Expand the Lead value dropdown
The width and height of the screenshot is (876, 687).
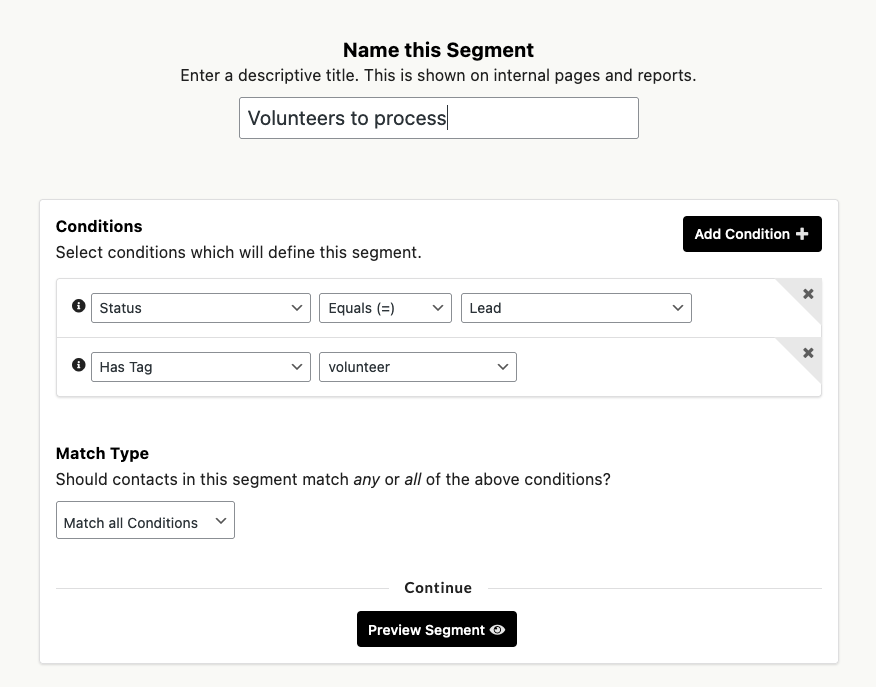tap(576, 308)
